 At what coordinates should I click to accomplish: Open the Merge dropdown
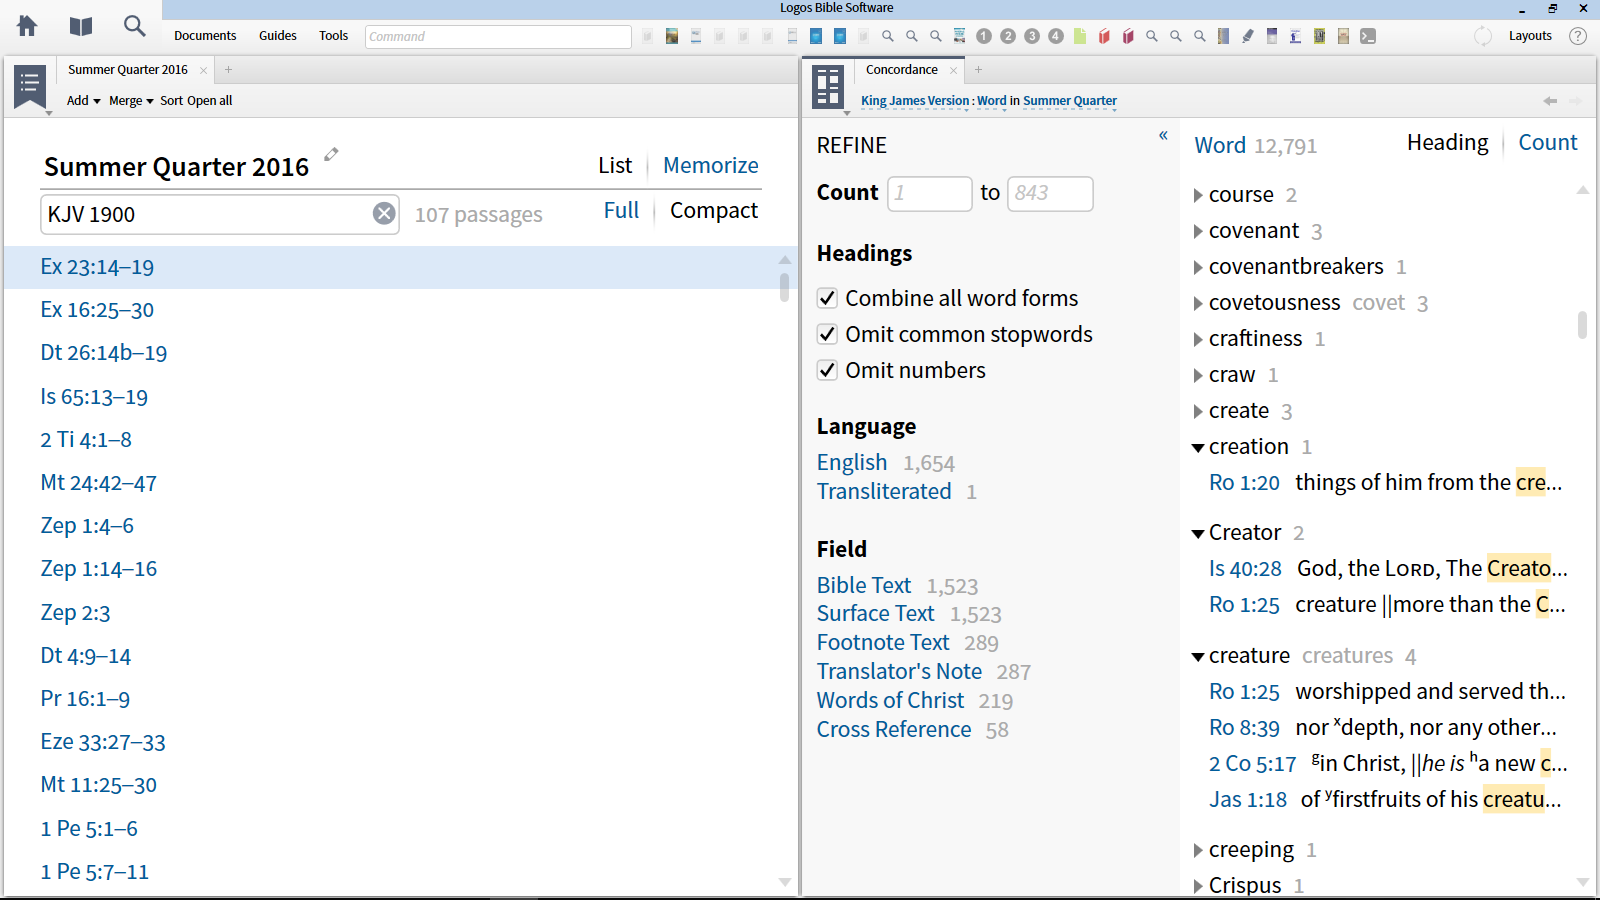click(131, 101)
